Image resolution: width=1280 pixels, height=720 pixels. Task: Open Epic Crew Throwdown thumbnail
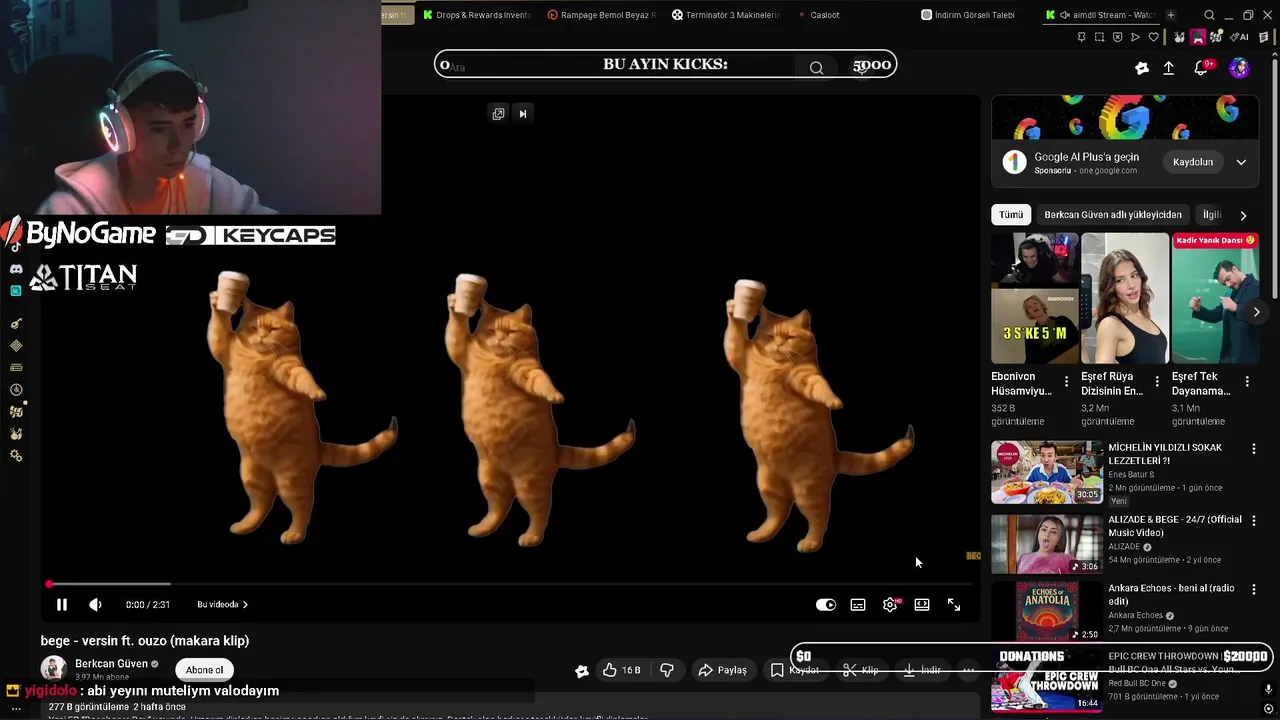pos(1047,683)
